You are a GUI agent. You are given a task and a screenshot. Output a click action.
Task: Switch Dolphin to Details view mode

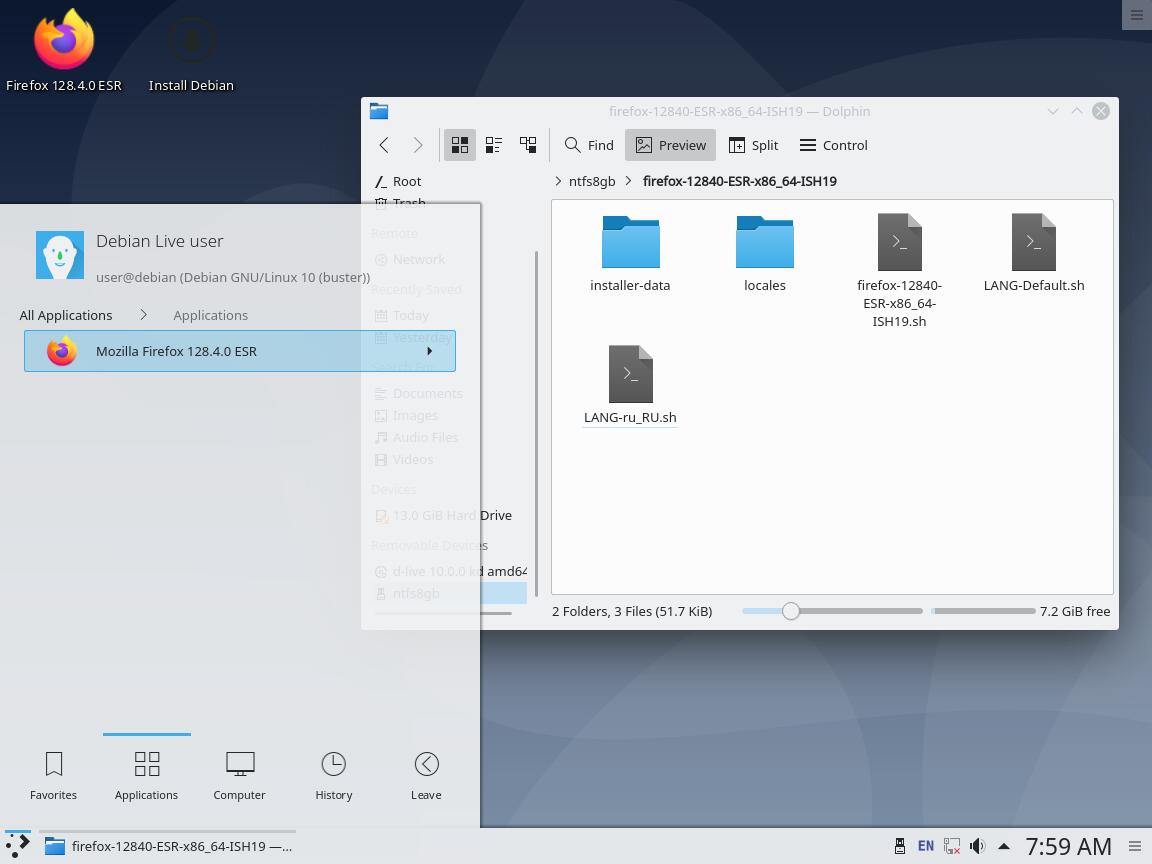(528, 145)
